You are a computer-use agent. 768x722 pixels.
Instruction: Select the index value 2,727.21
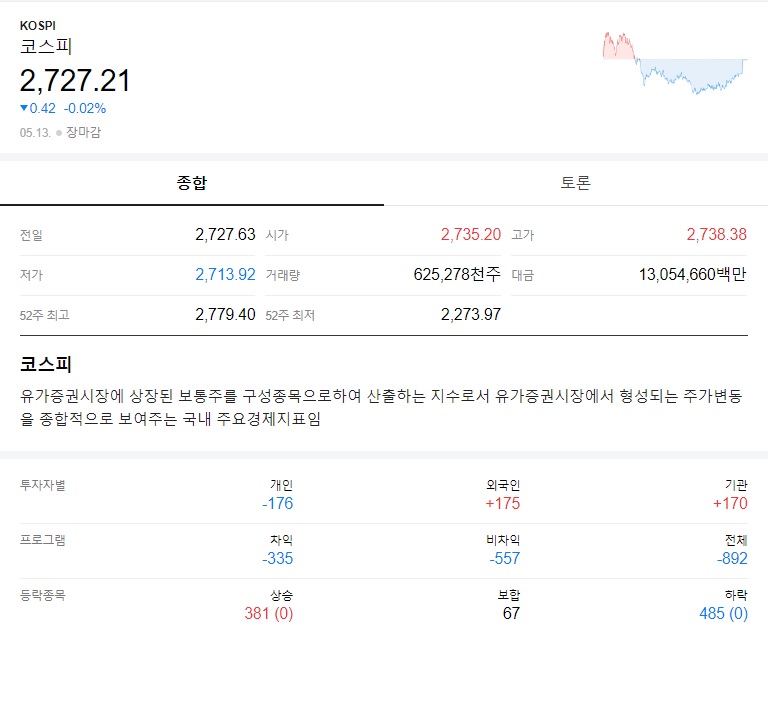(75, 81)
